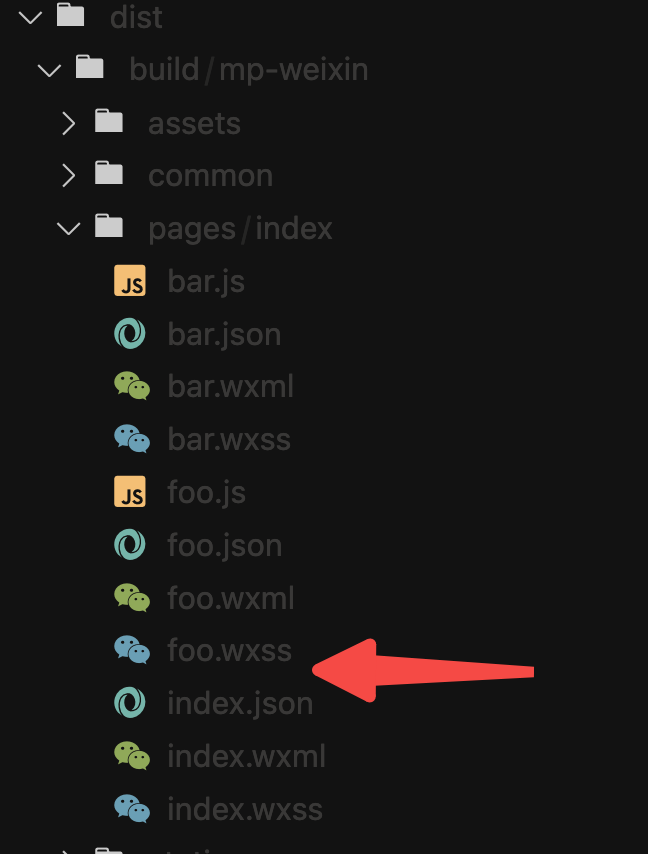648x854 pixels.
Task: Click the blue WeChat icon beside index.wxss
Action: point(132,808)
